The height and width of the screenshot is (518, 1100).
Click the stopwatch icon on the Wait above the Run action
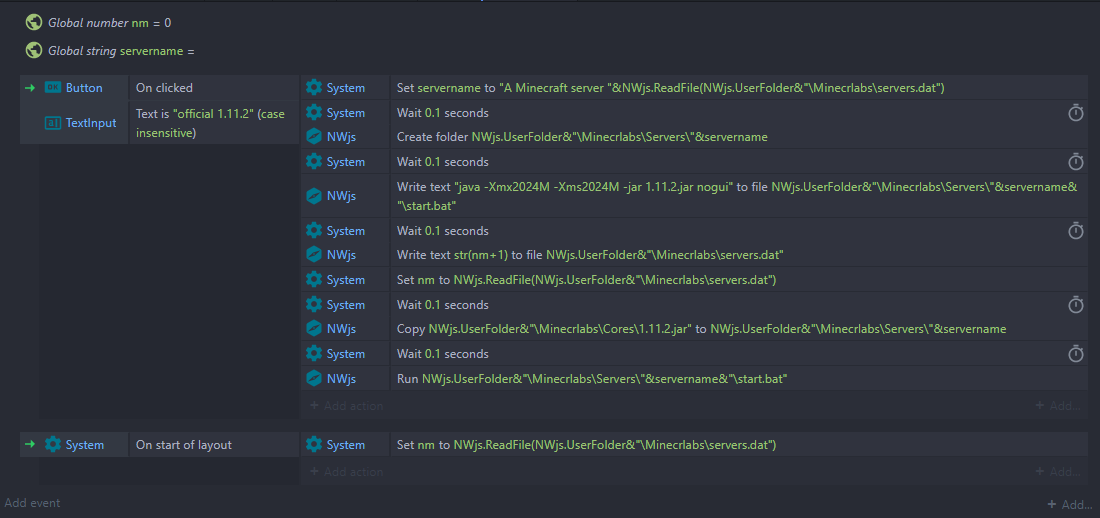1075,354
